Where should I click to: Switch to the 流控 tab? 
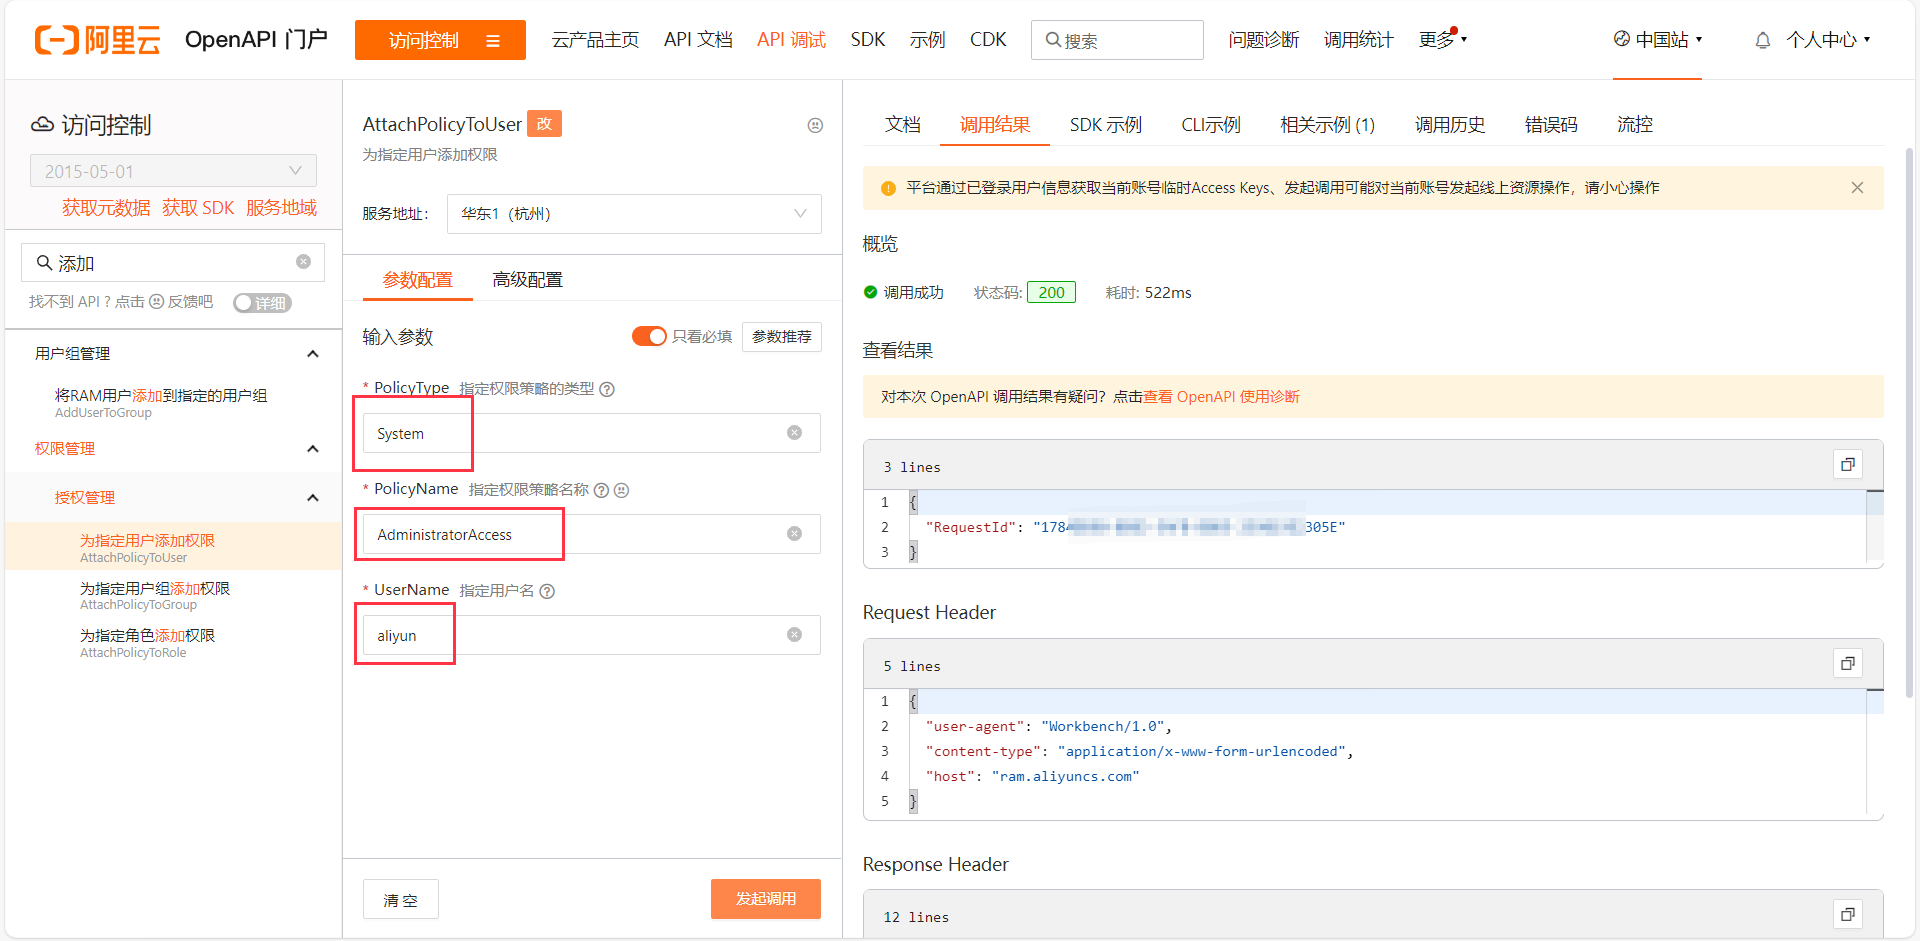pyautogui.click(x=1635, y=125)
